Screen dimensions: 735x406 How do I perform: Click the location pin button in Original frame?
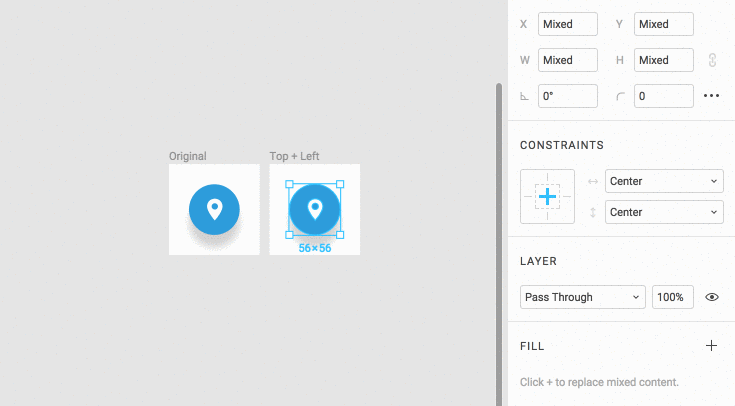point(214,210)
